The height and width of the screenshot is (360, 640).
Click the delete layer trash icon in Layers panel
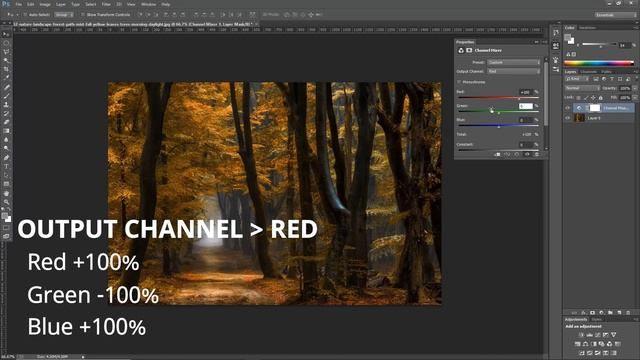(628, 313)
